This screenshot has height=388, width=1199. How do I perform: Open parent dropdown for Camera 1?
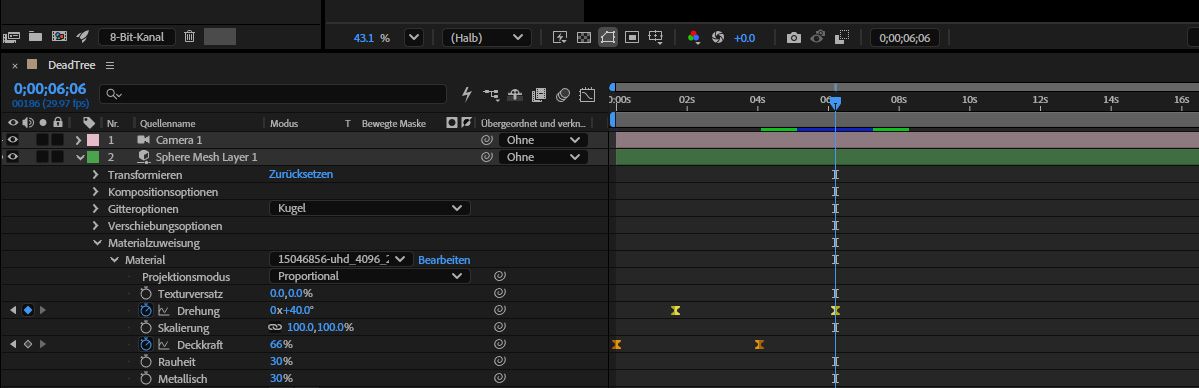click(x=543, y=140)
